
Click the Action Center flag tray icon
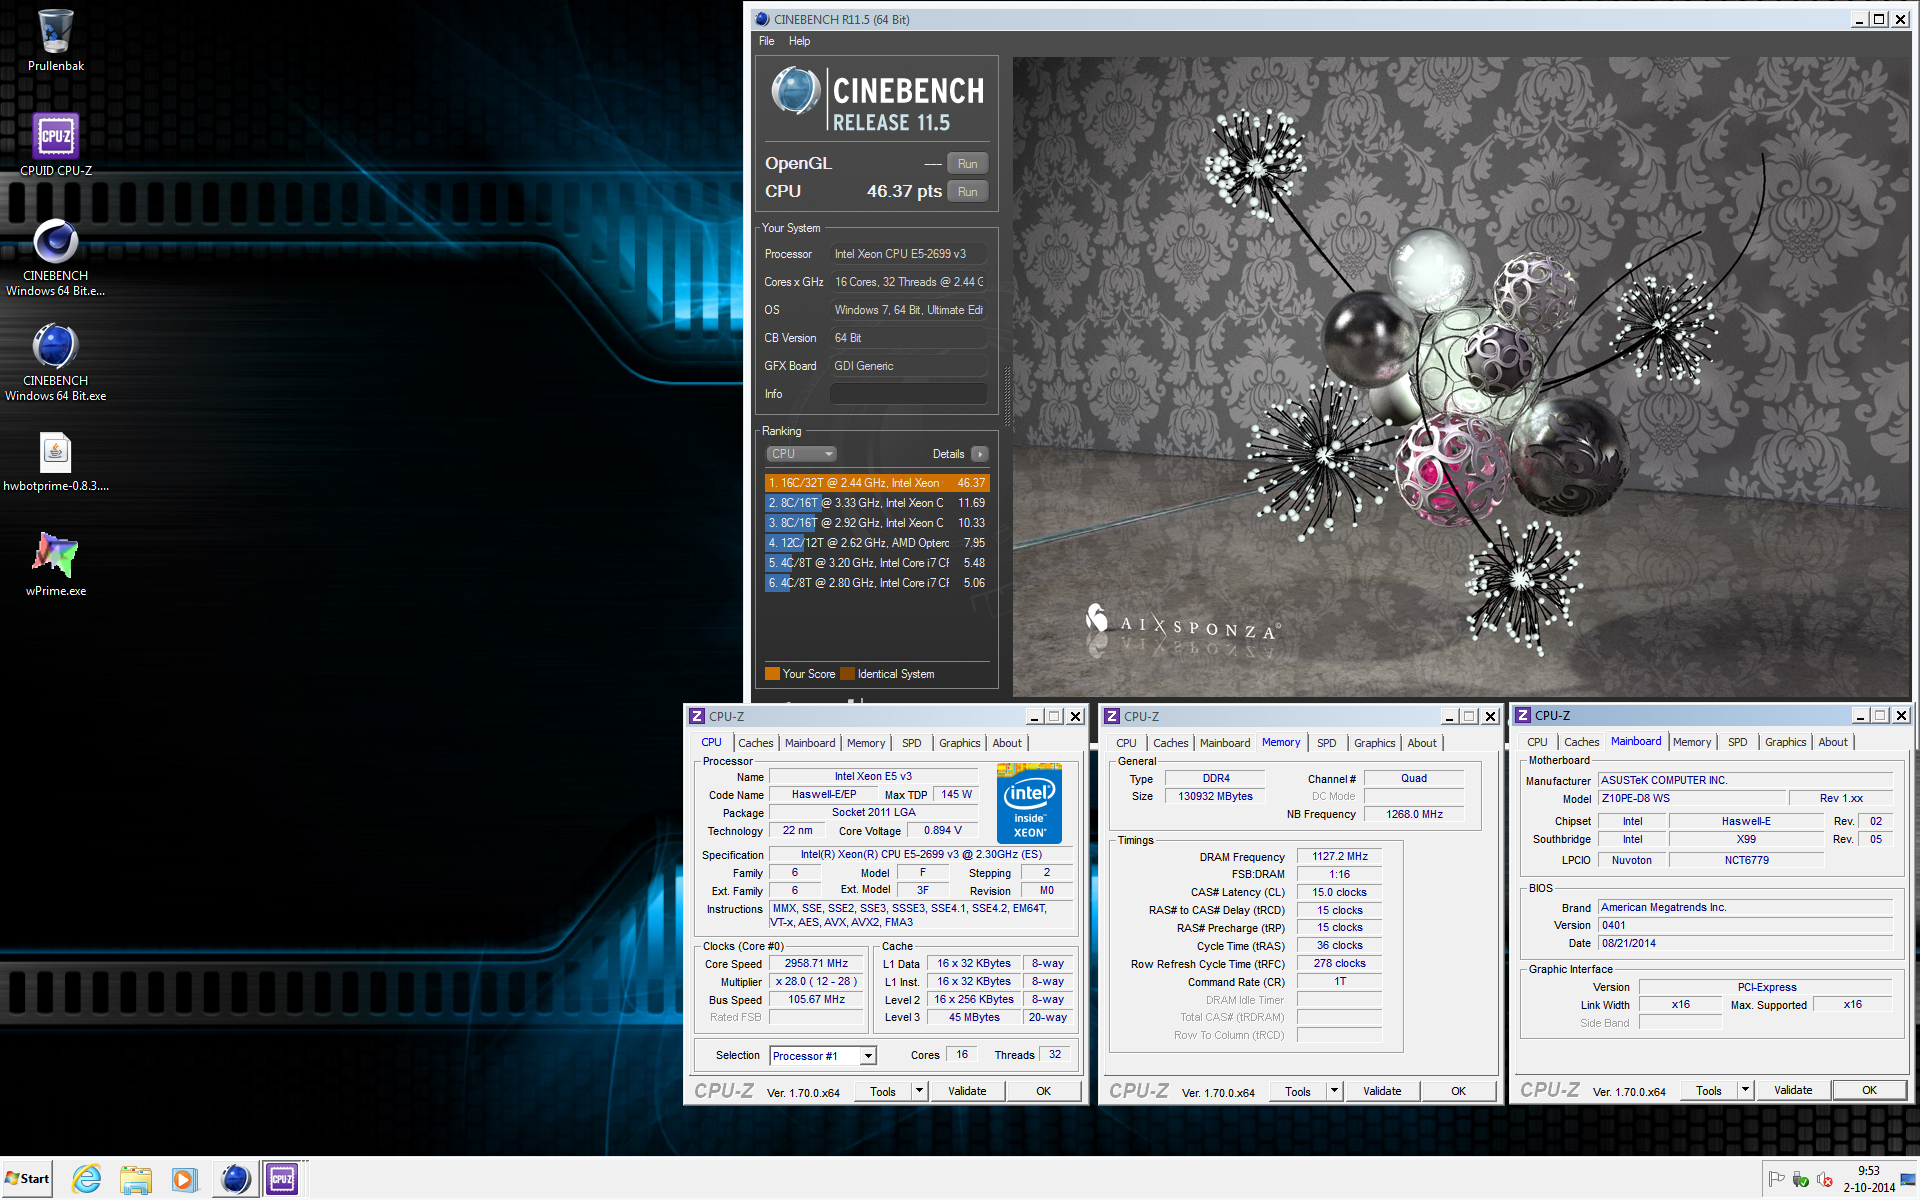click(x=1776, y=1179)
